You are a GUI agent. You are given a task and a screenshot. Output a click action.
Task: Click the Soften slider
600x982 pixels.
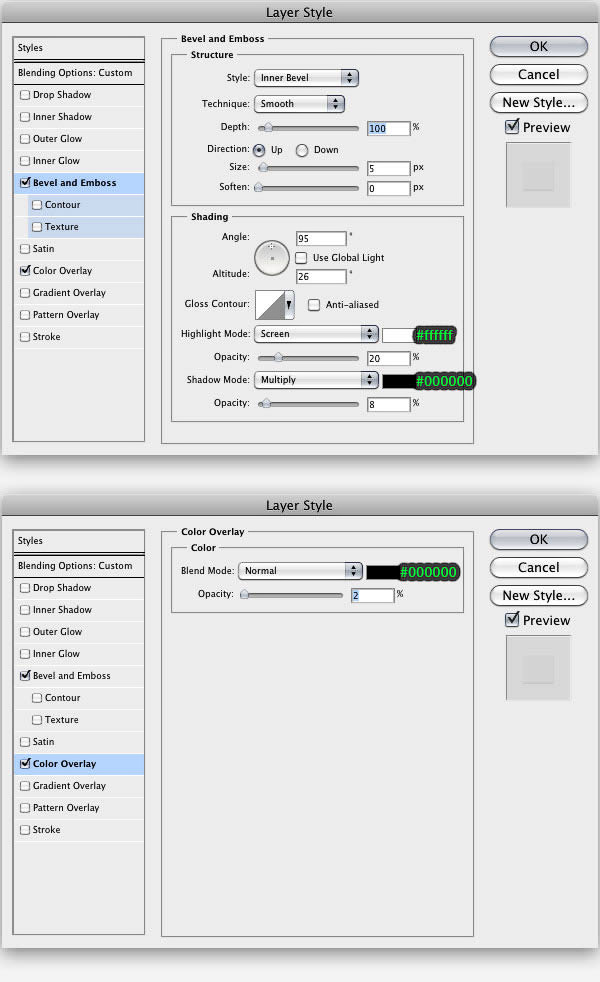306,188
